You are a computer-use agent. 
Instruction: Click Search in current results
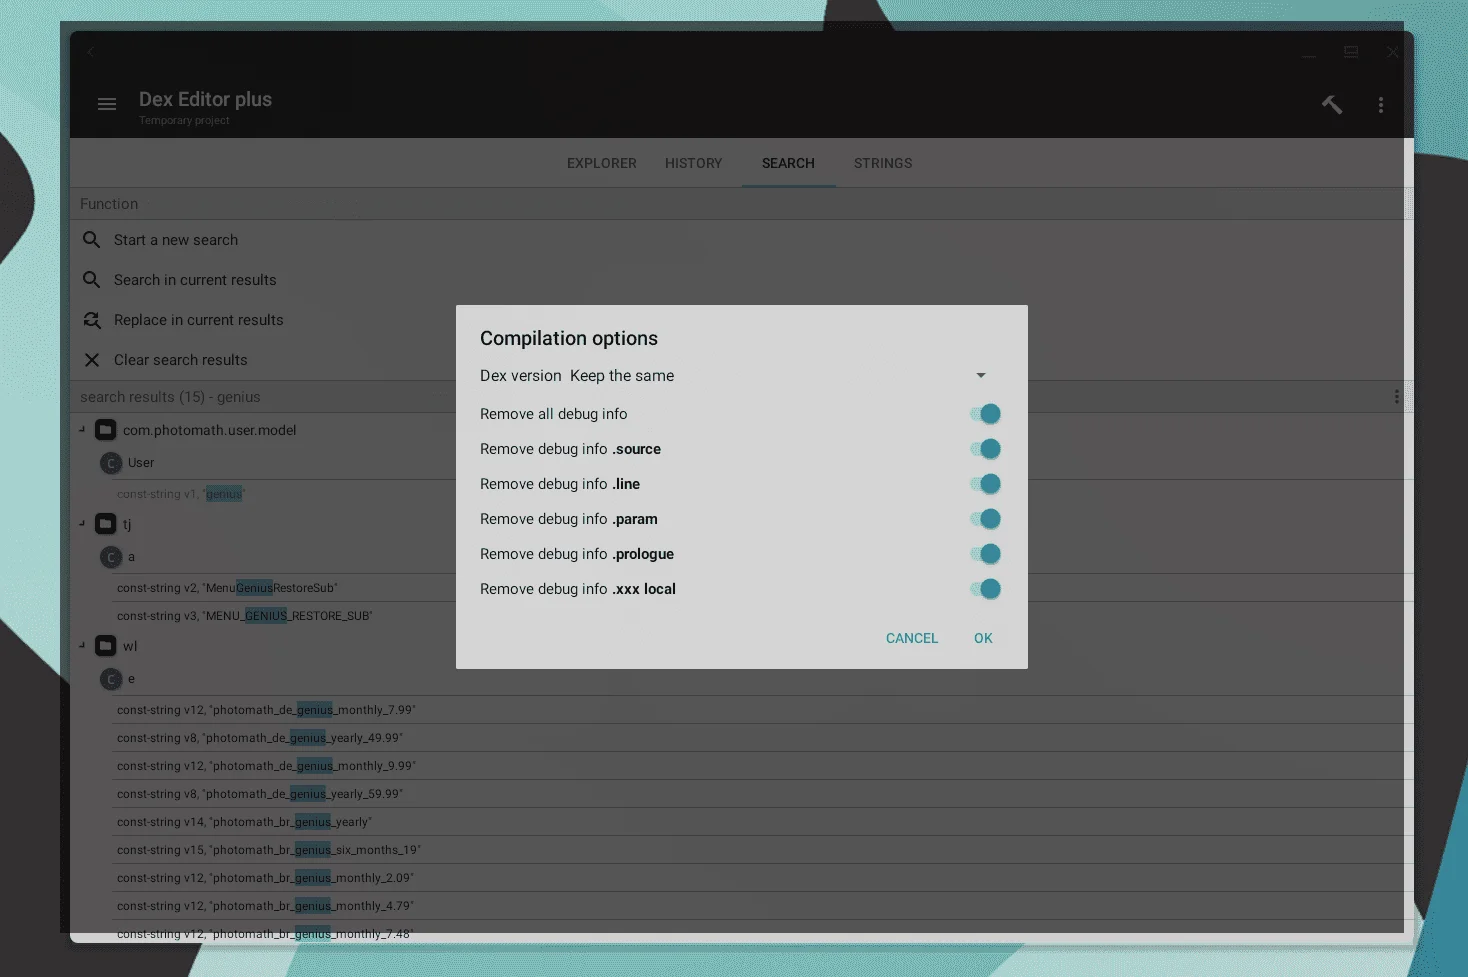[195, 280]
